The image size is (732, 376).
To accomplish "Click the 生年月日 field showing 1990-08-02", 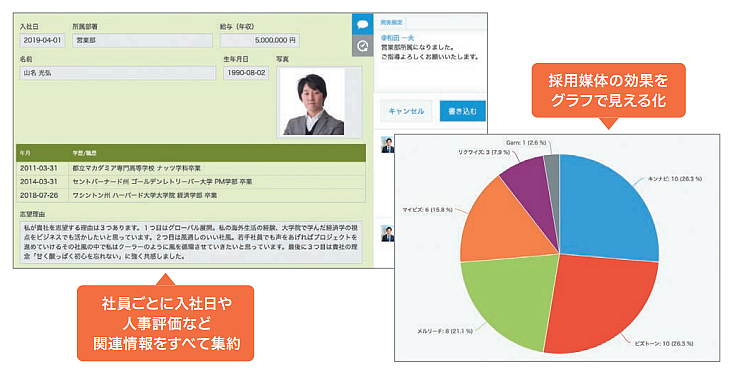I will (246, 73).
